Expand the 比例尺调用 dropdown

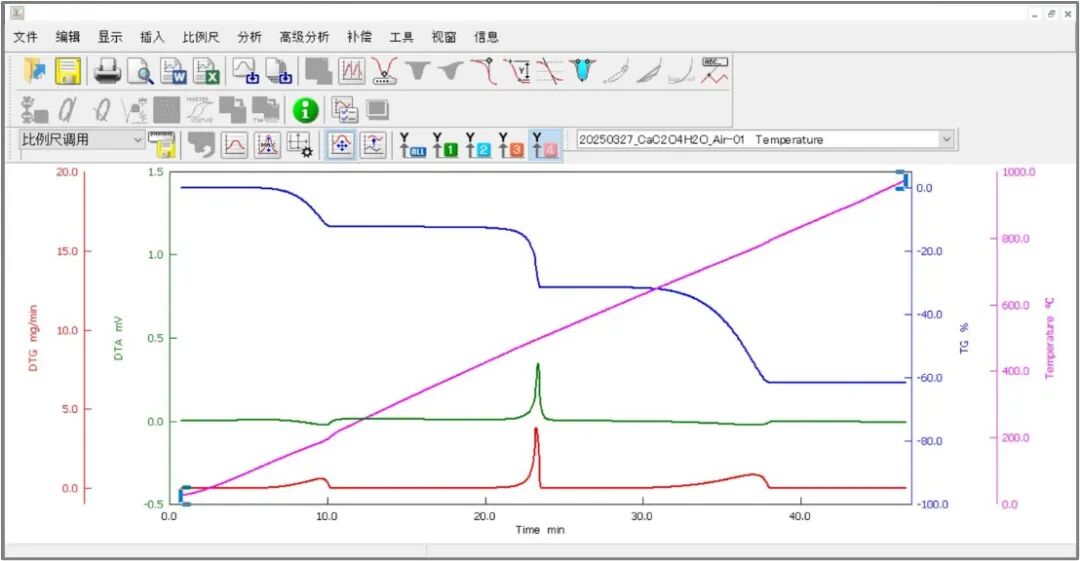coord(138,140)
